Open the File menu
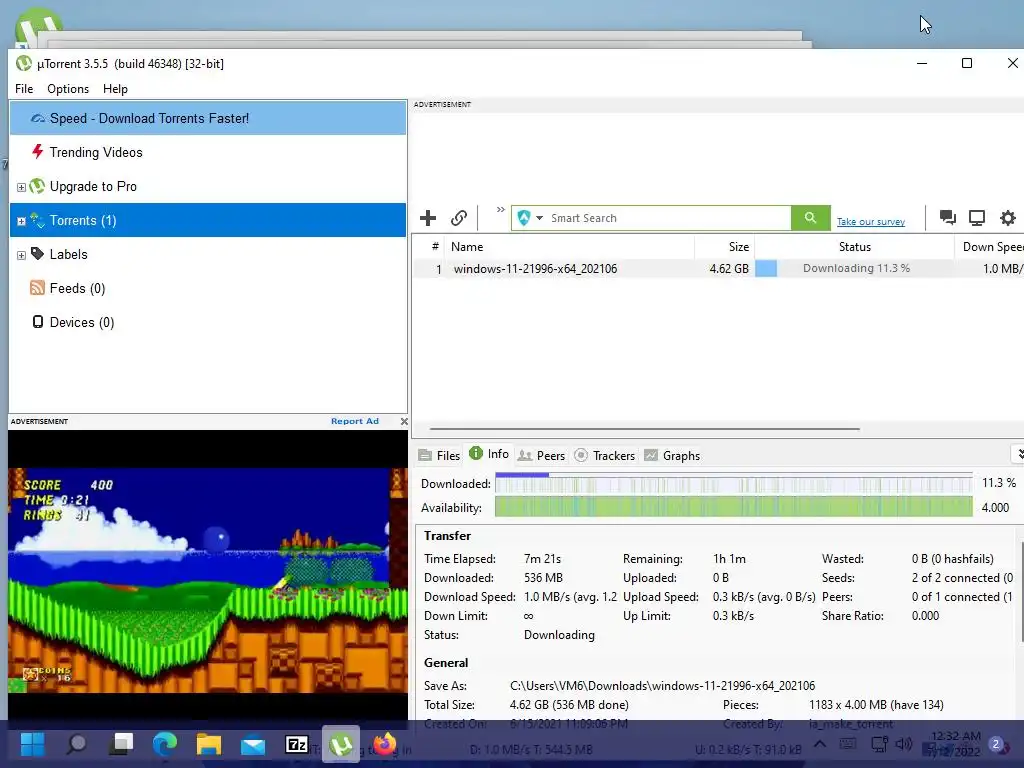Viewport: 1024px width, 768px height. click(24, 89)
